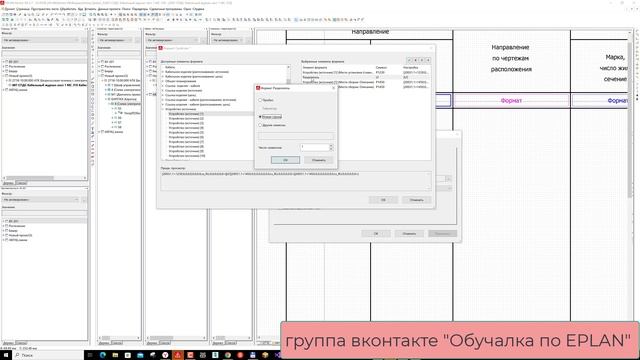Select Устройство (источник) [1] in available elements

coord(186,114)
